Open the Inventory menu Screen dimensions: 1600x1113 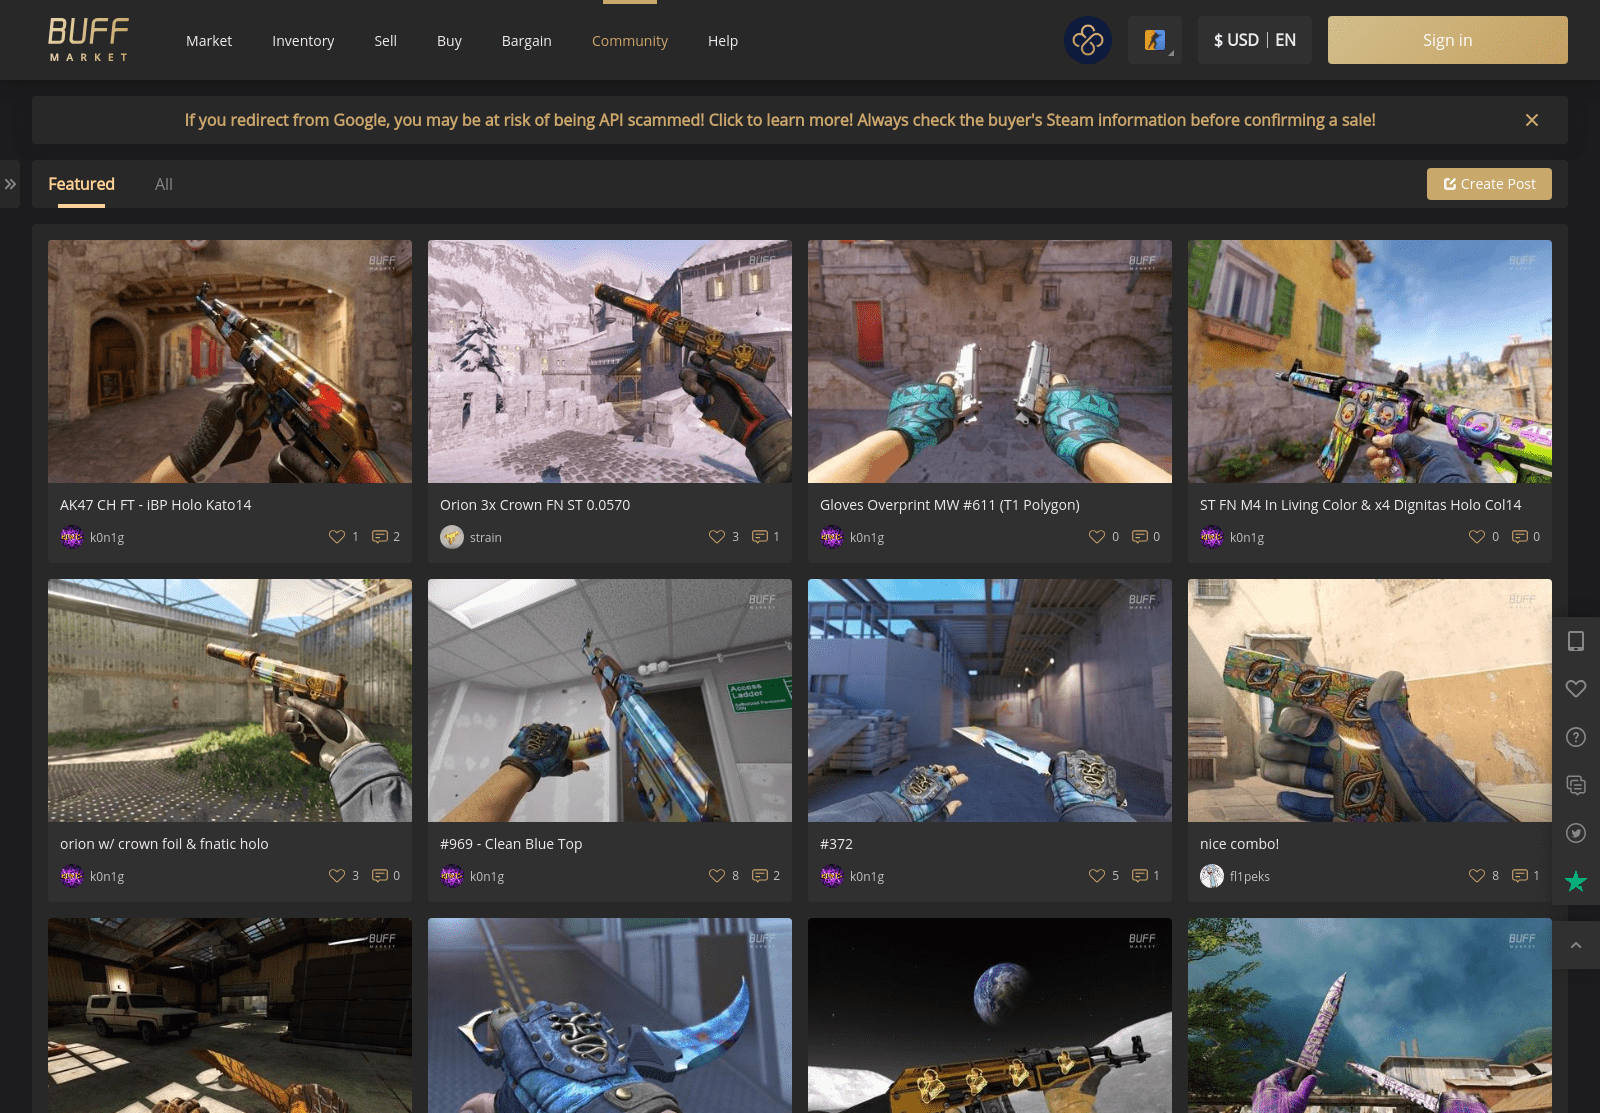[x=303, y=41]
